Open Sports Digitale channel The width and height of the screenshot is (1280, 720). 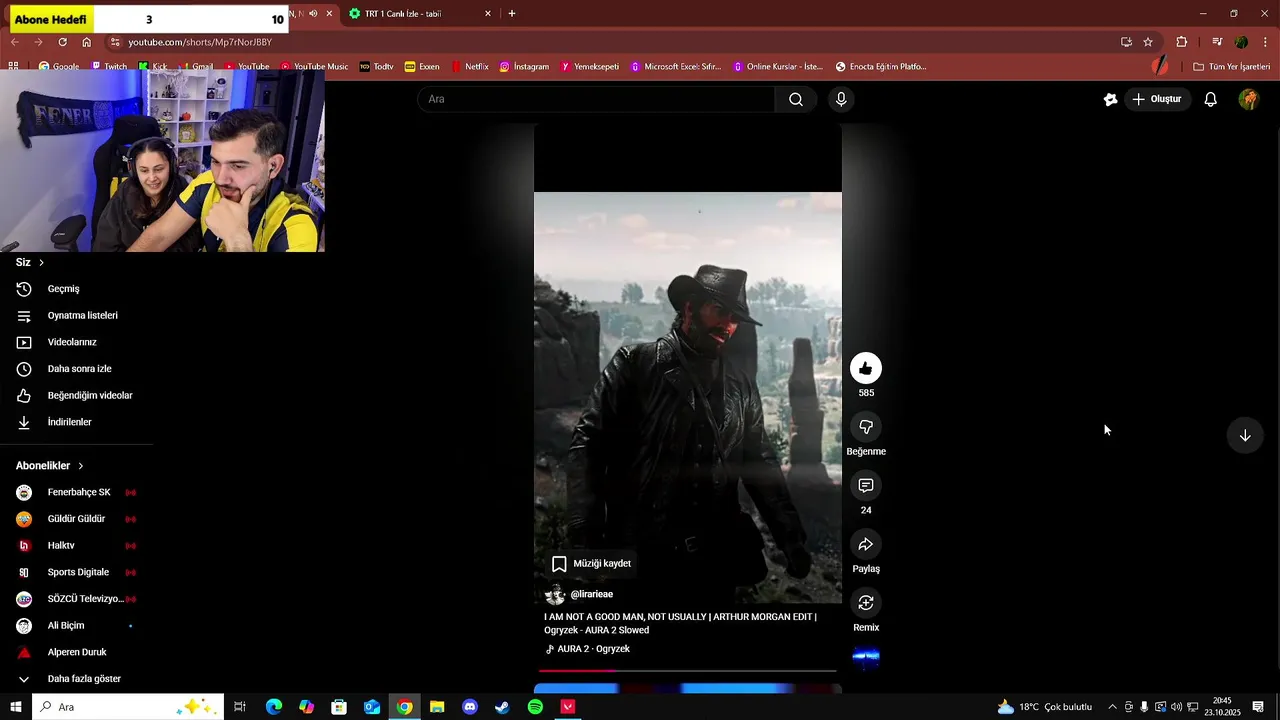76,572
